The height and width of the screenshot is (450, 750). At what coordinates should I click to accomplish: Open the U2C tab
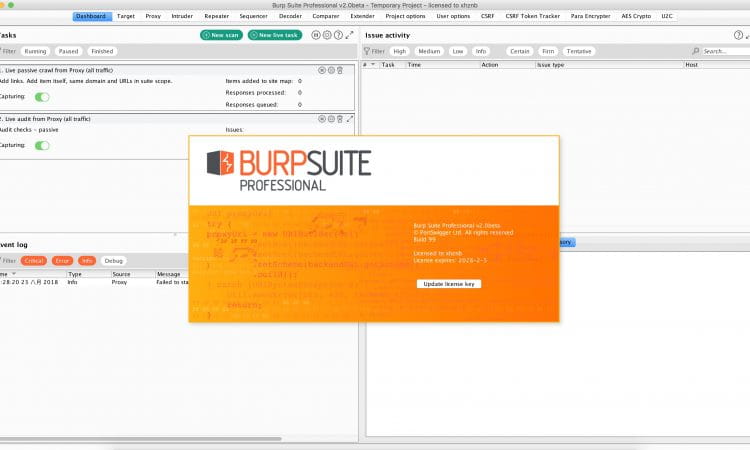667,16
